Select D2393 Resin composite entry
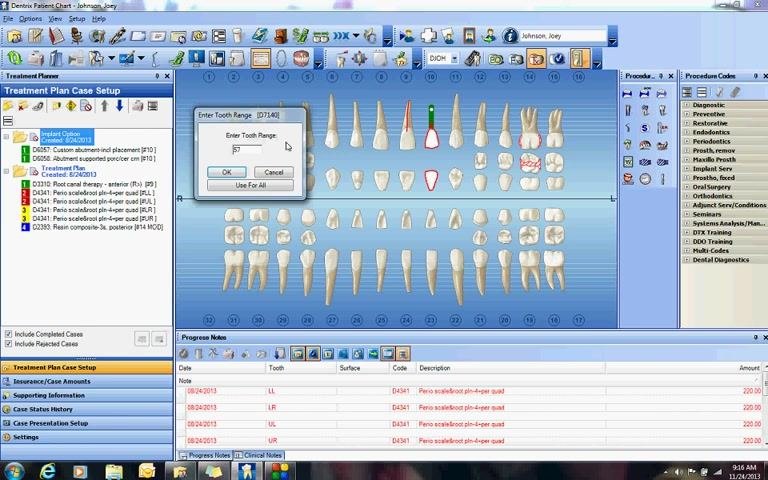 [x=97, y=227]
